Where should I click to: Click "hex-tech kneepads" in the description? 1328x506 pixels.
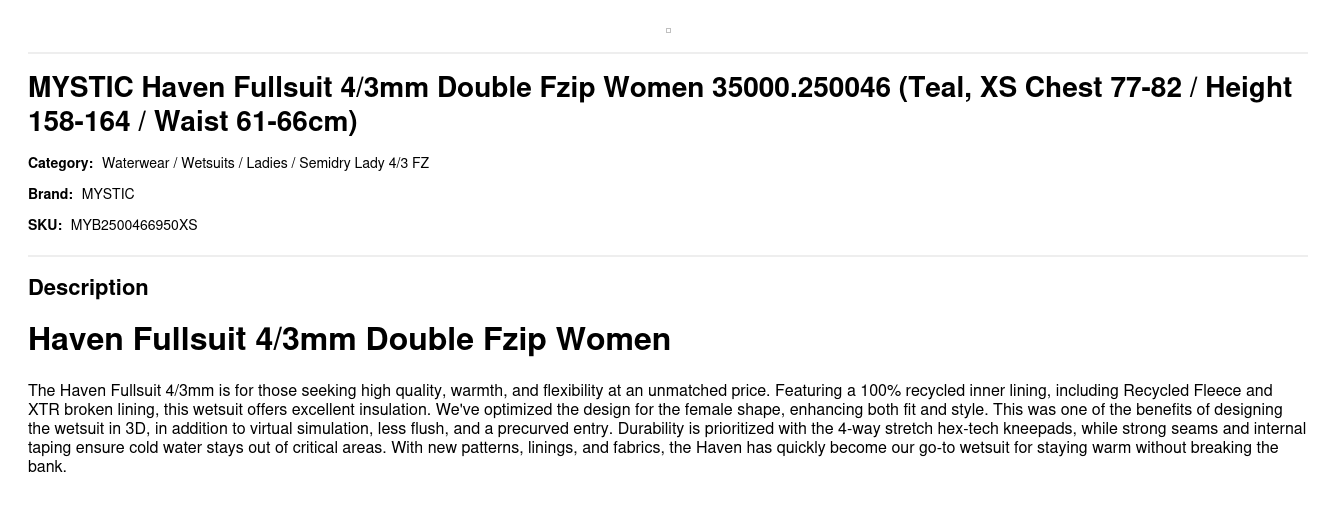pyautogui.click(x=1011, y=429)
